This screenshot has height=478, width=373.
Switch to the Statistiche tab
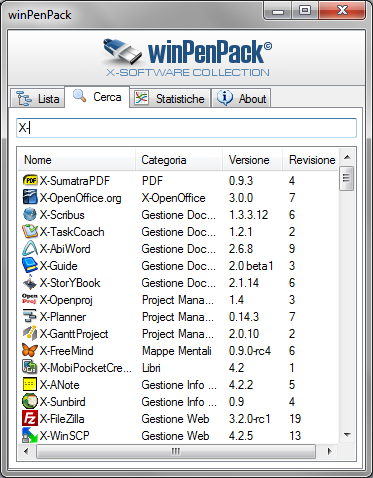pyautogui.click(x=170, y=99)
